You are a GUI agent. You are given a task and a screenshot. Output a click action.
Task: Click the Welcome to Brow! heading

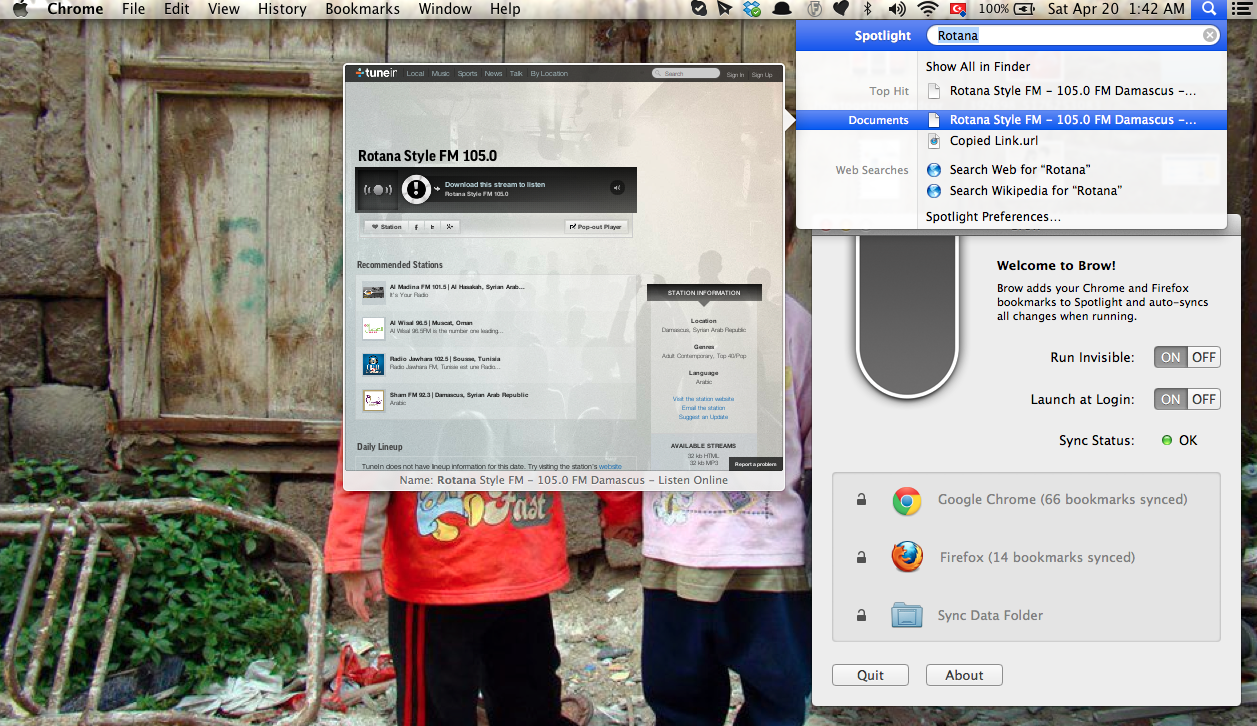[x=1056, y=266]
